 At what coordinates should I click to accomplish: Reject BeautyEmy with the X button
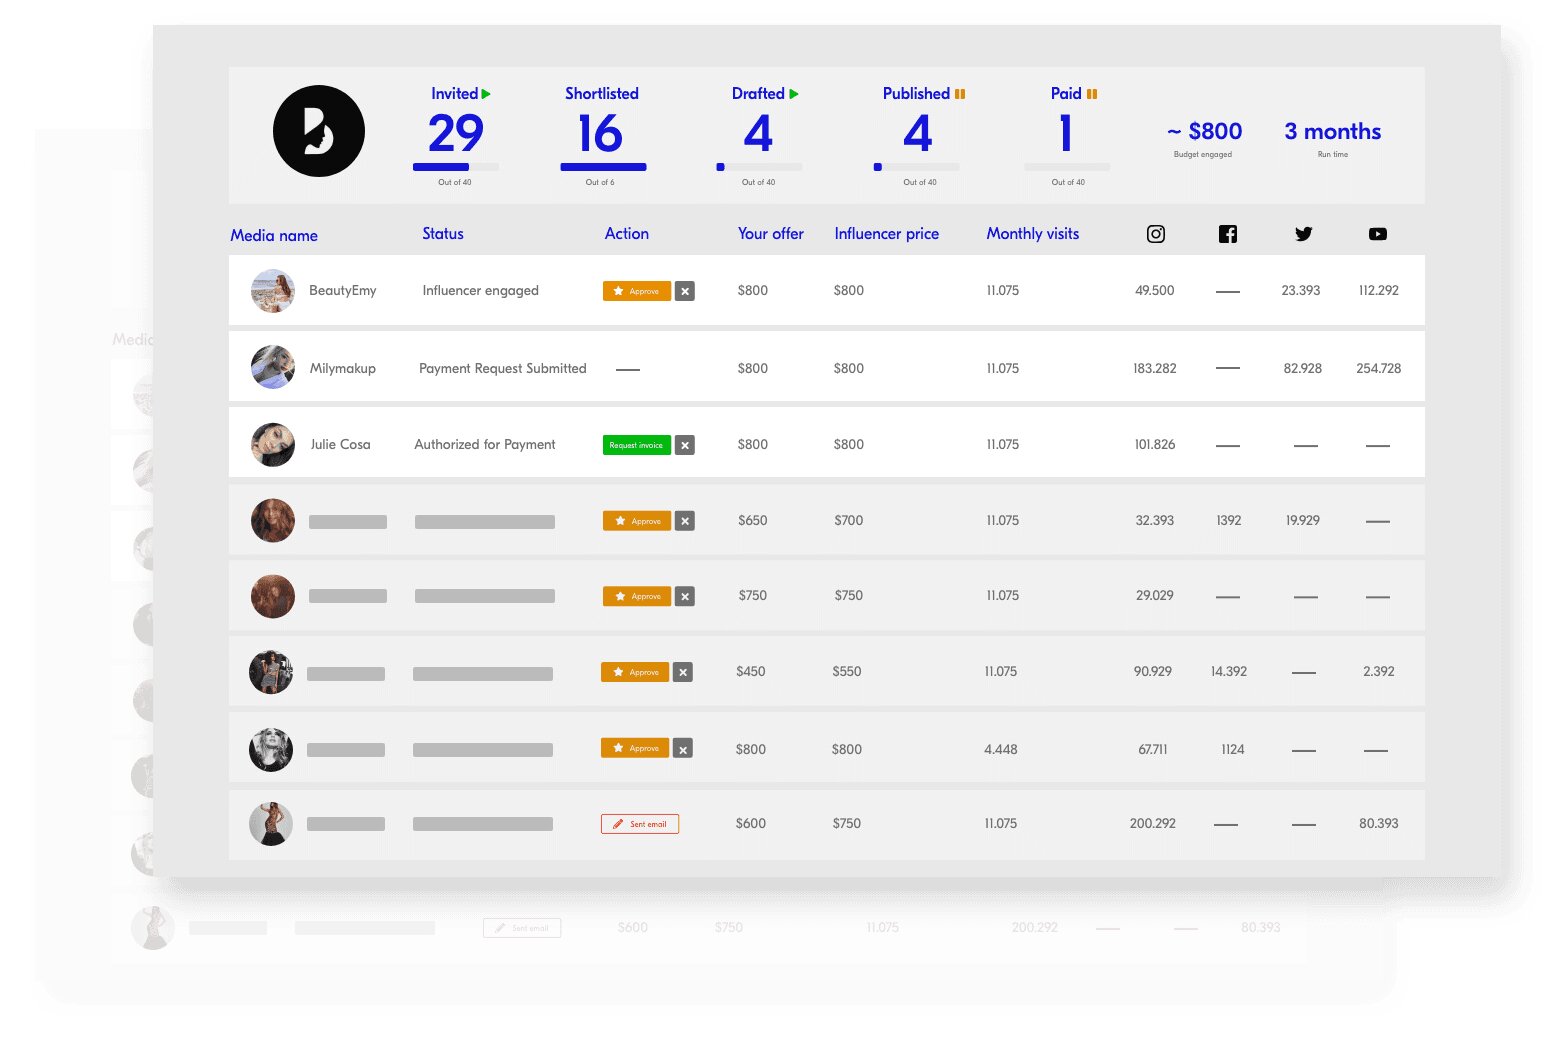point(685,291)
